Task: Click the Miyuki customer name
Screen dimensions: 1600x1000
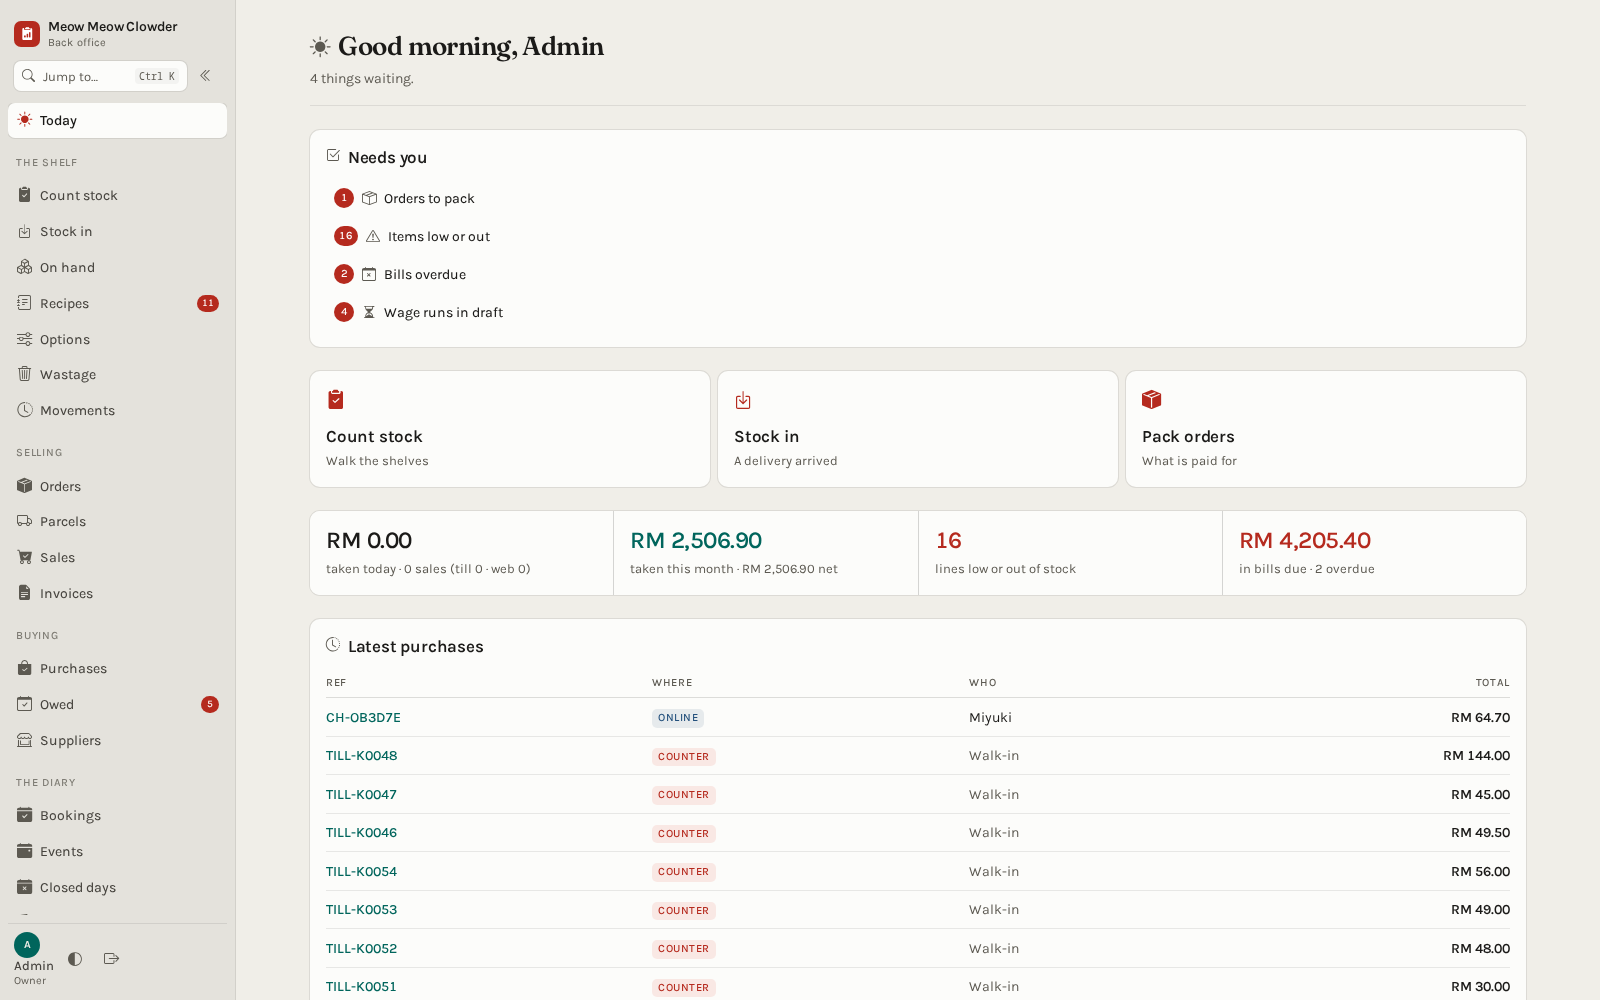Action: (x=990, y=718)
